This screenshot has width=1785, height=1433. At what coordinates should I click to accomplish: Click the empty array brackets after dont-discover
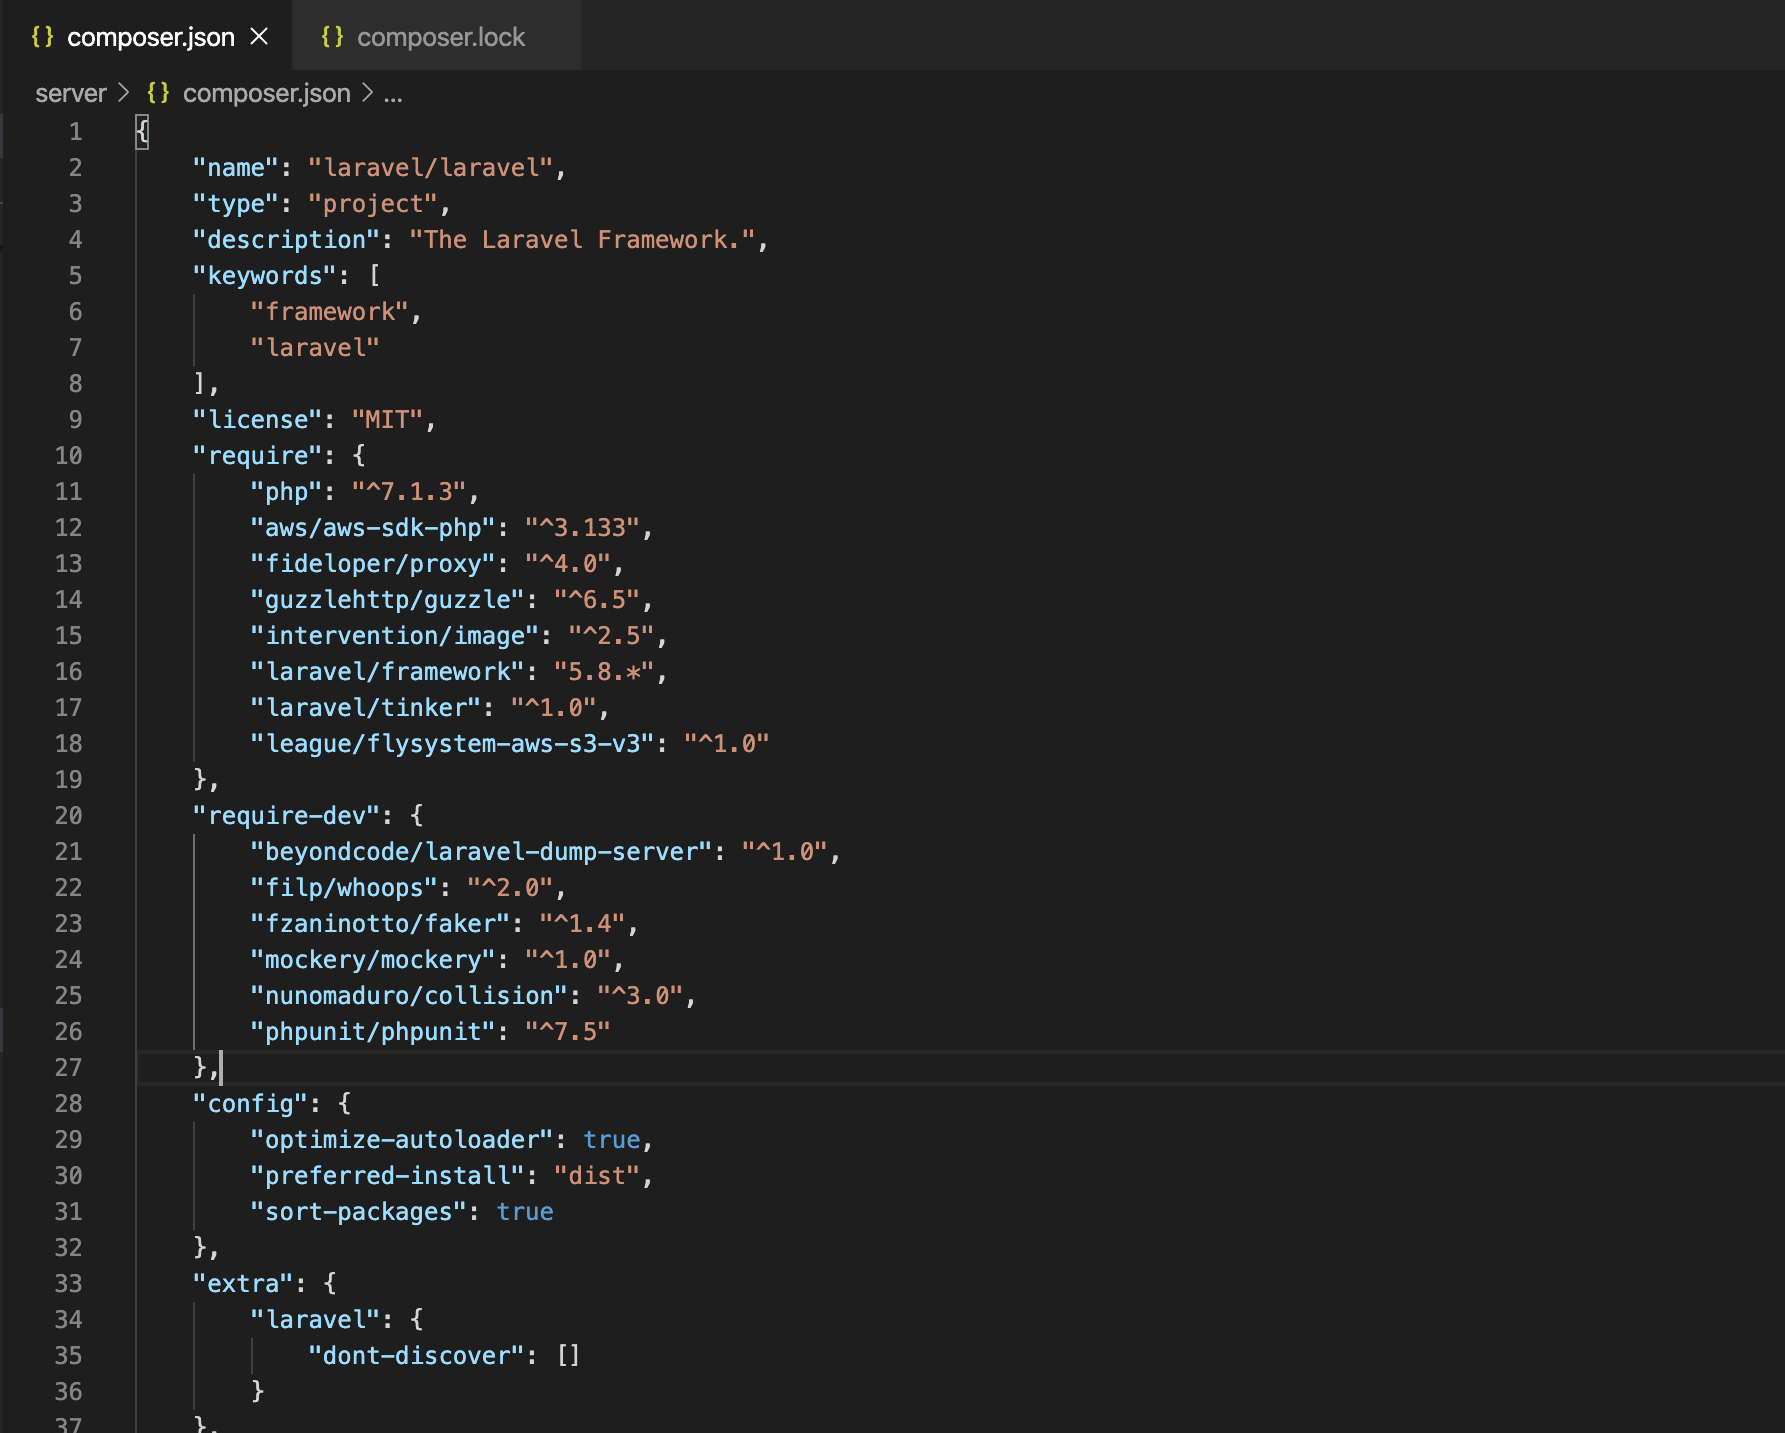point(568,1356)
